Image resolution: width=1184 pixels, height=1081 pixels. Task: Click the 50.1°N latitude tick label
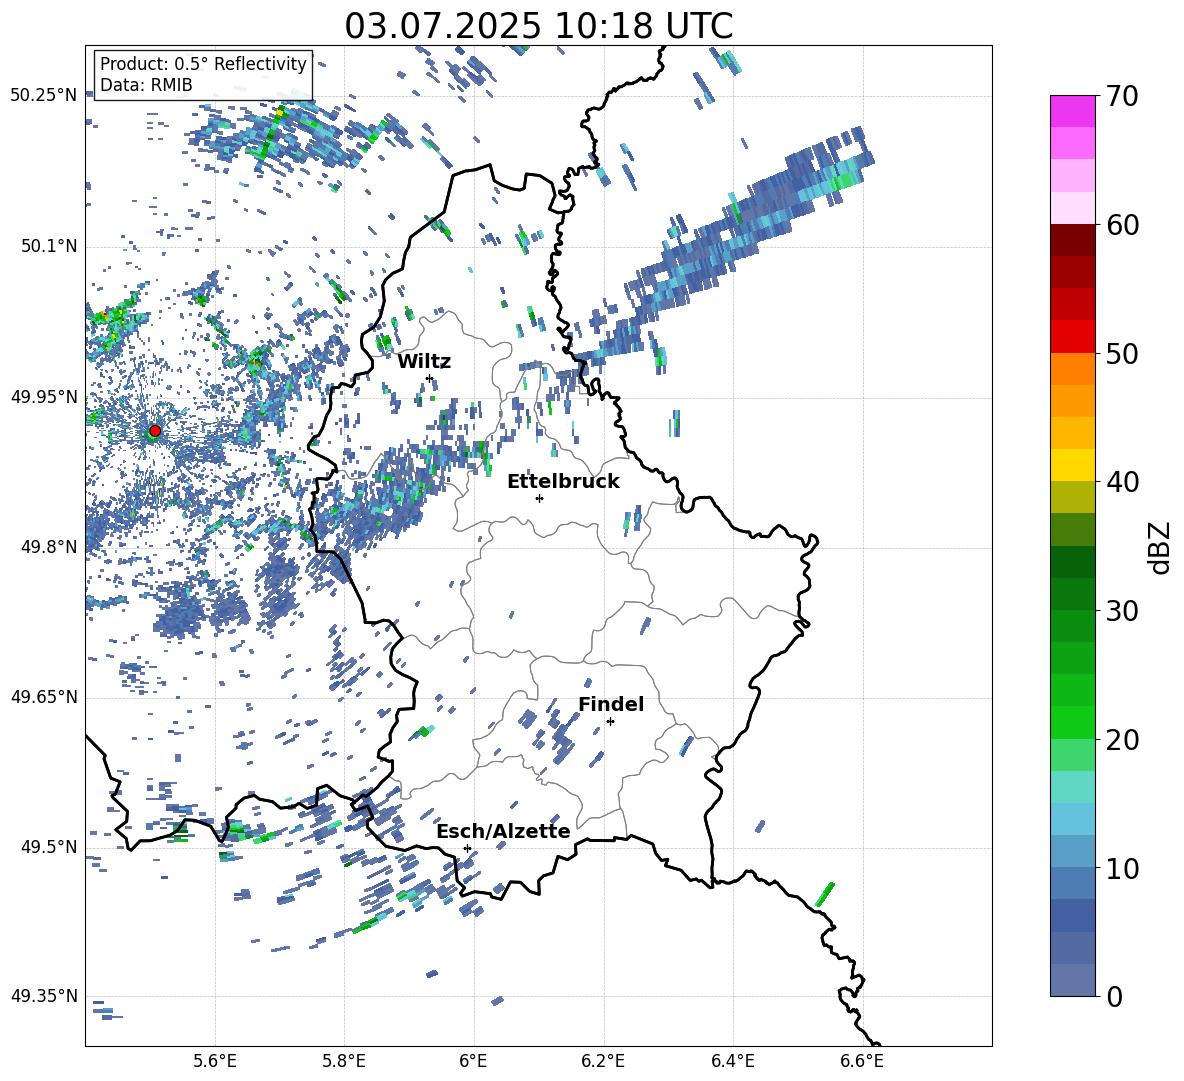coord(49,247)
